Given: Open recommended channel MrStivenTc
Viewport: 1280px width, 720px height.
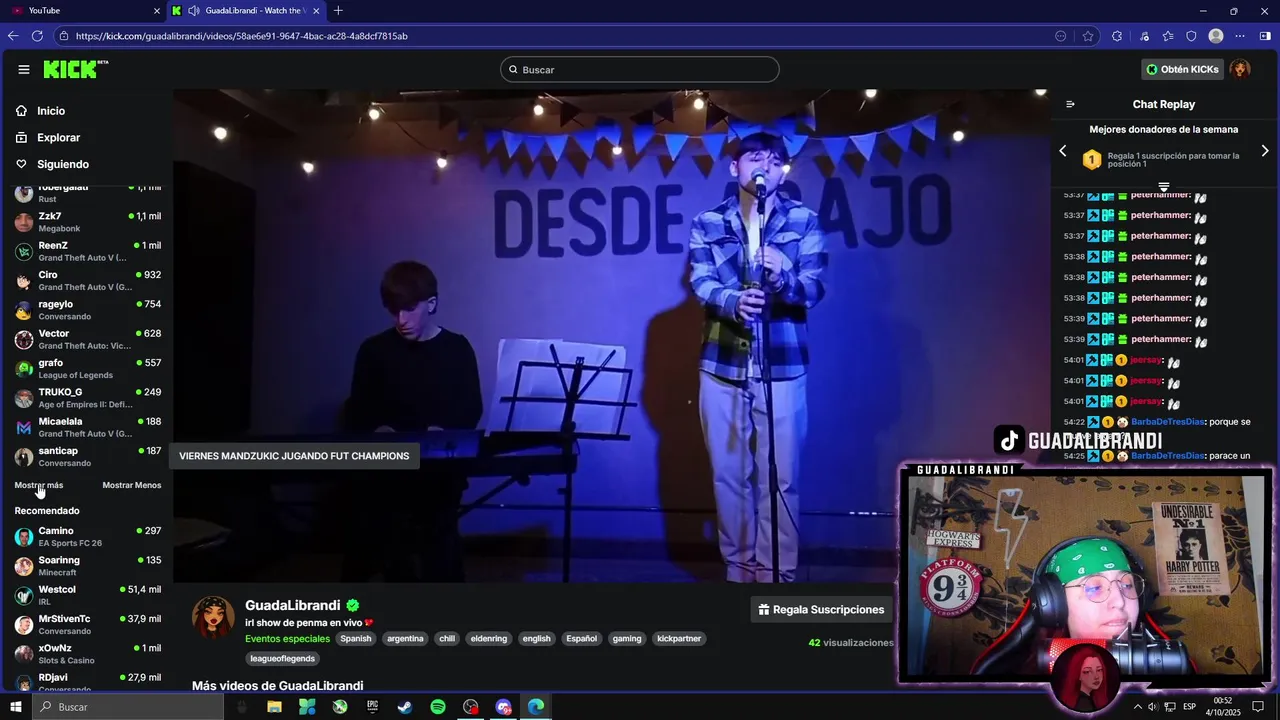Looking at the screenshot, I should [88, 625].
